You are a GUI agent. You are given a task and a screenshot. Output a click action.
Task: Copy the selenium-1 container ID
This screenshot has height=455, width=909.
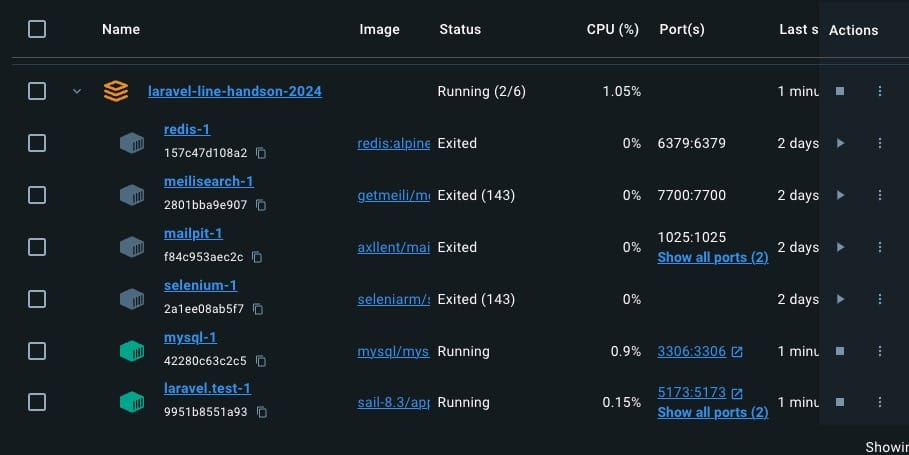[258, 309]
